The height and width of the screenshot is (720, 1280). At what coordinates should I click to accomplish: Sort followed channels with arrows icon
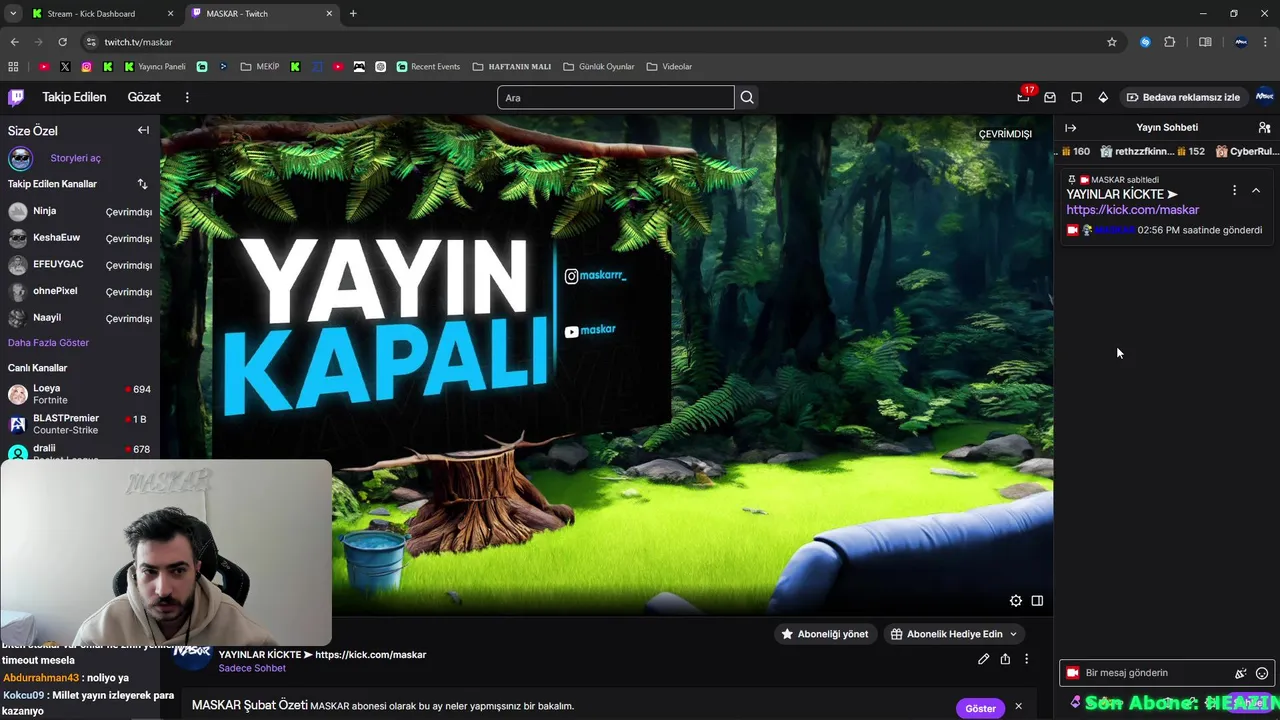click(142, 184)
